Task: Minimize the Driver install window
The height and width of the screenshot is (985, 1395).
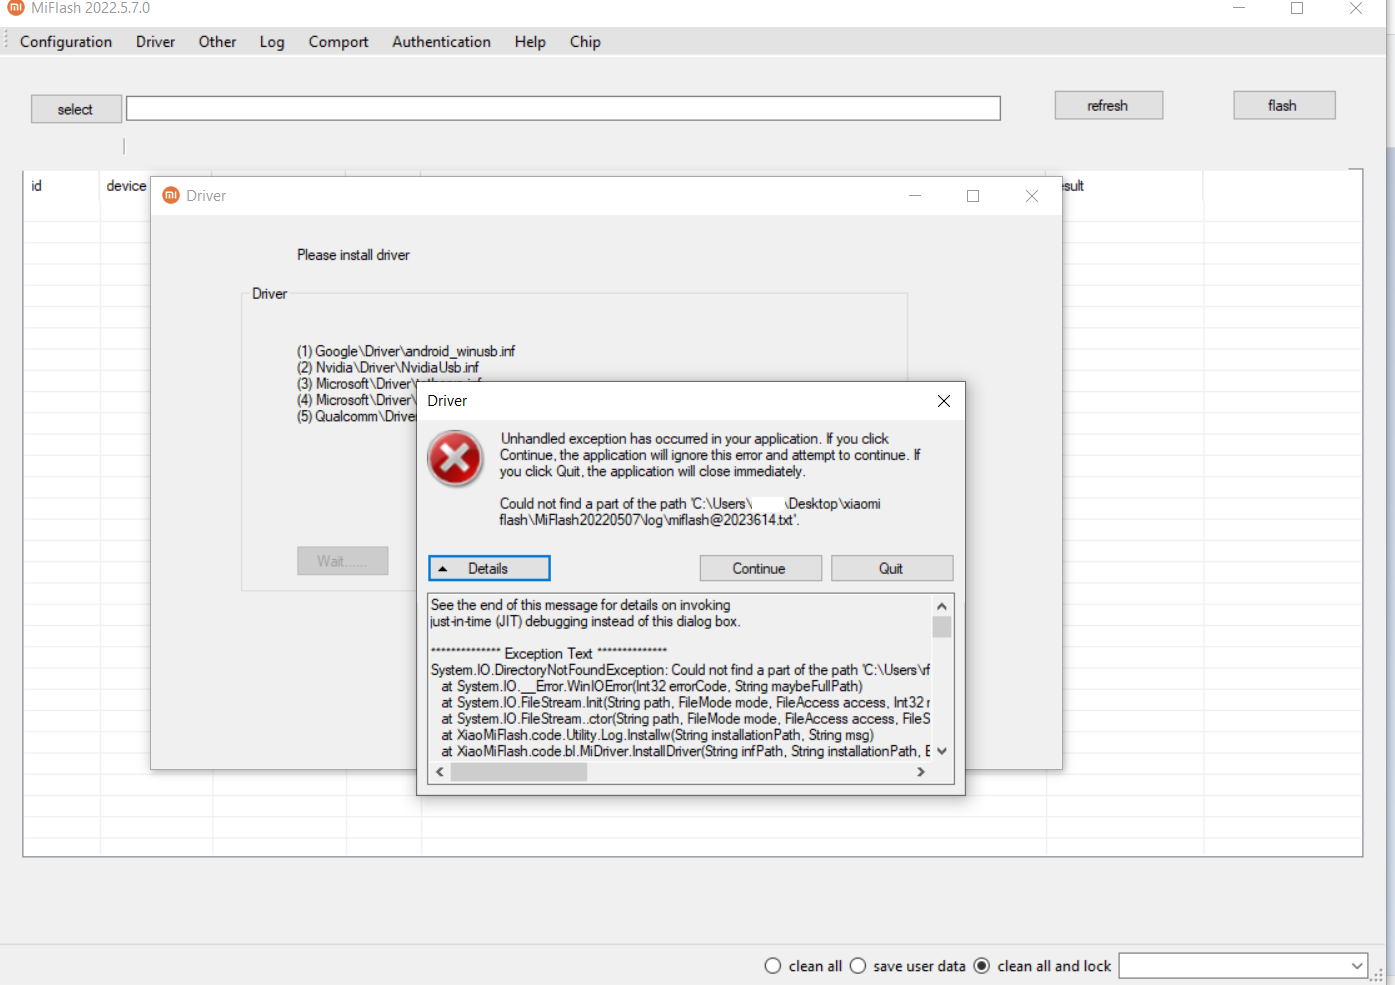Action: (914, 196)
